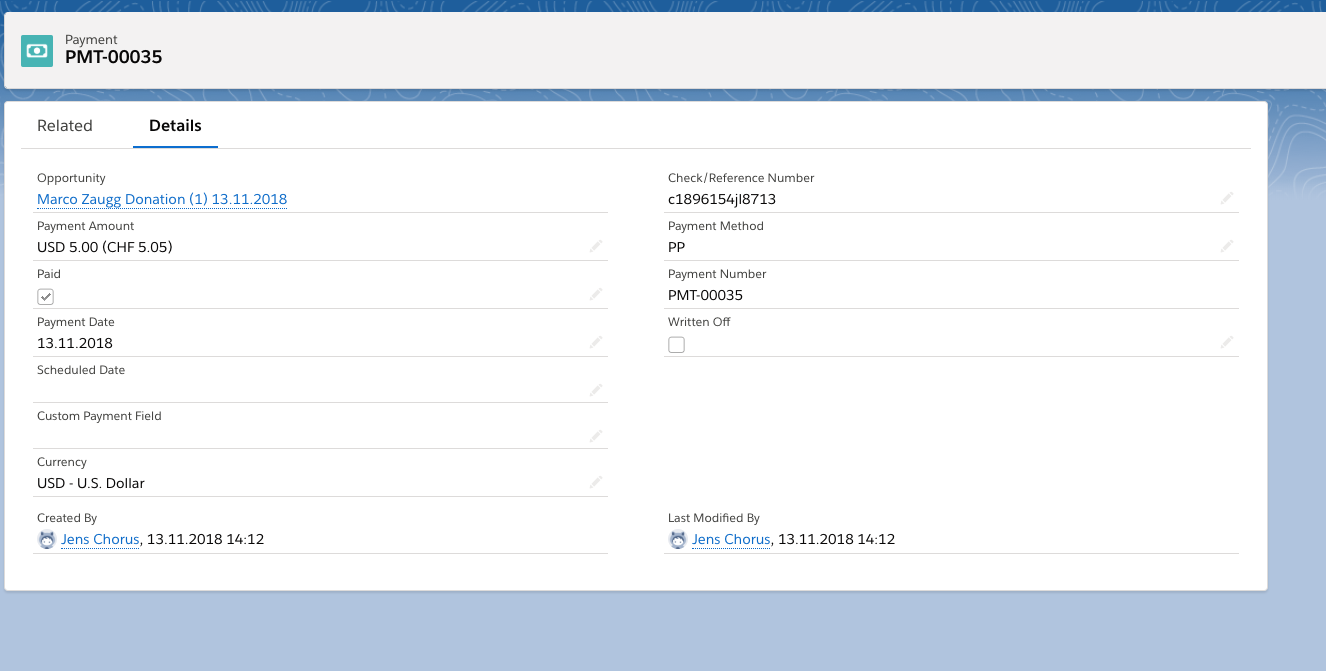
Task: Click the edit pencil for Written Off
Action: [1227, 342]
